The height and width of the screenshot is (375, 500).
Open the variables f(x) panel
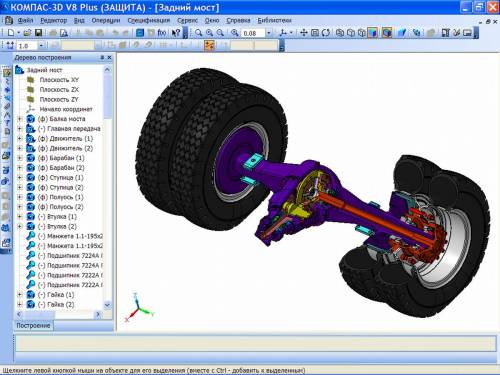coord(162,33)
